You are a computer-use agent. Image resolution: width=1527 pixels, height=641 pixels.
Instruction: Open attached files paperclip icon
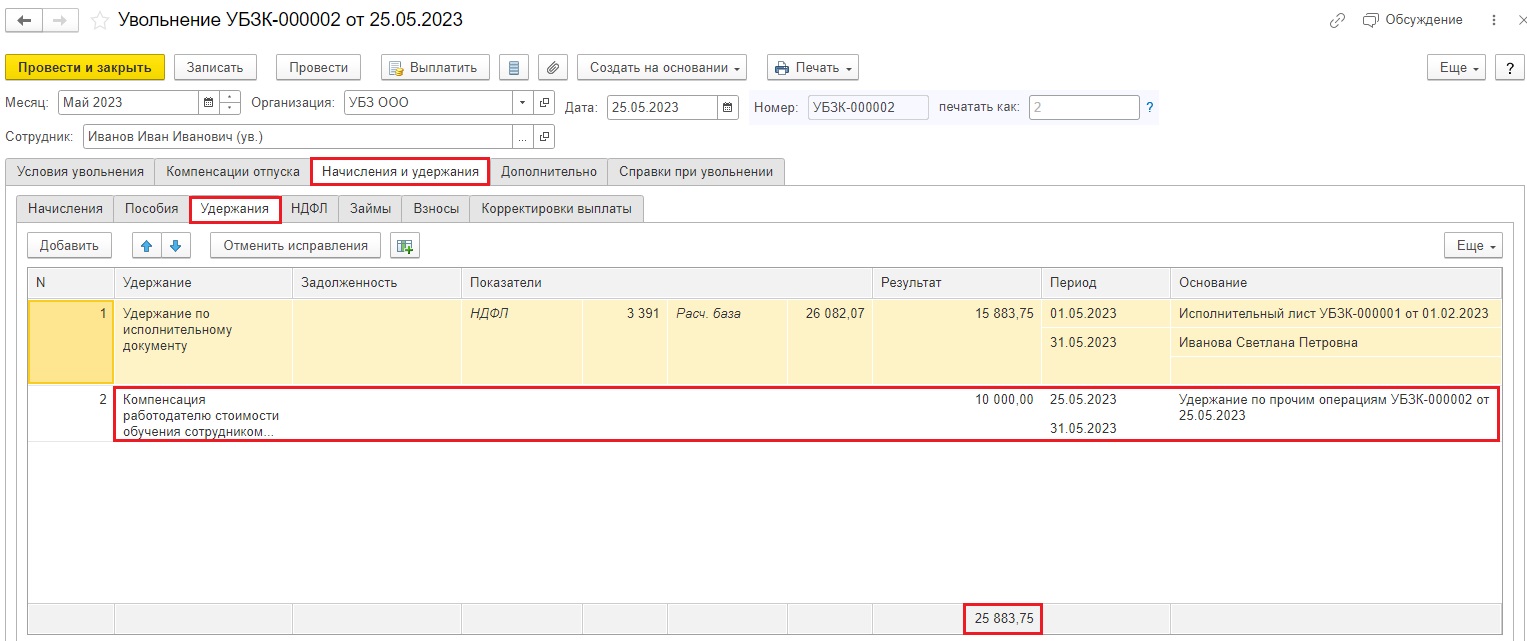click(x=553, y=67)
